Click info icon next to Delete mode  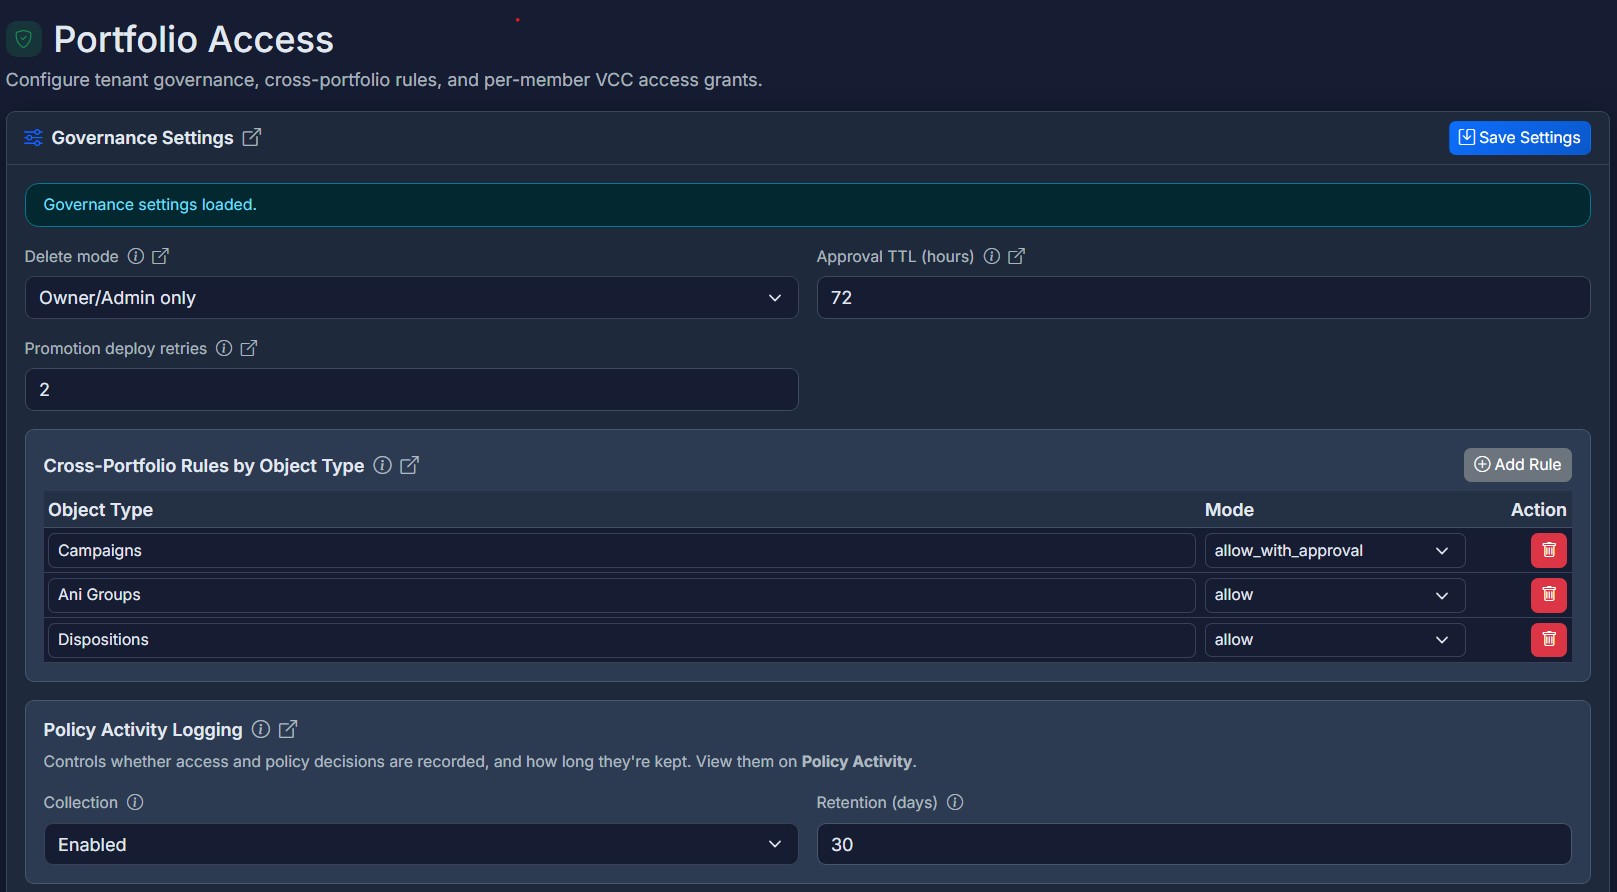coord(136,256)
